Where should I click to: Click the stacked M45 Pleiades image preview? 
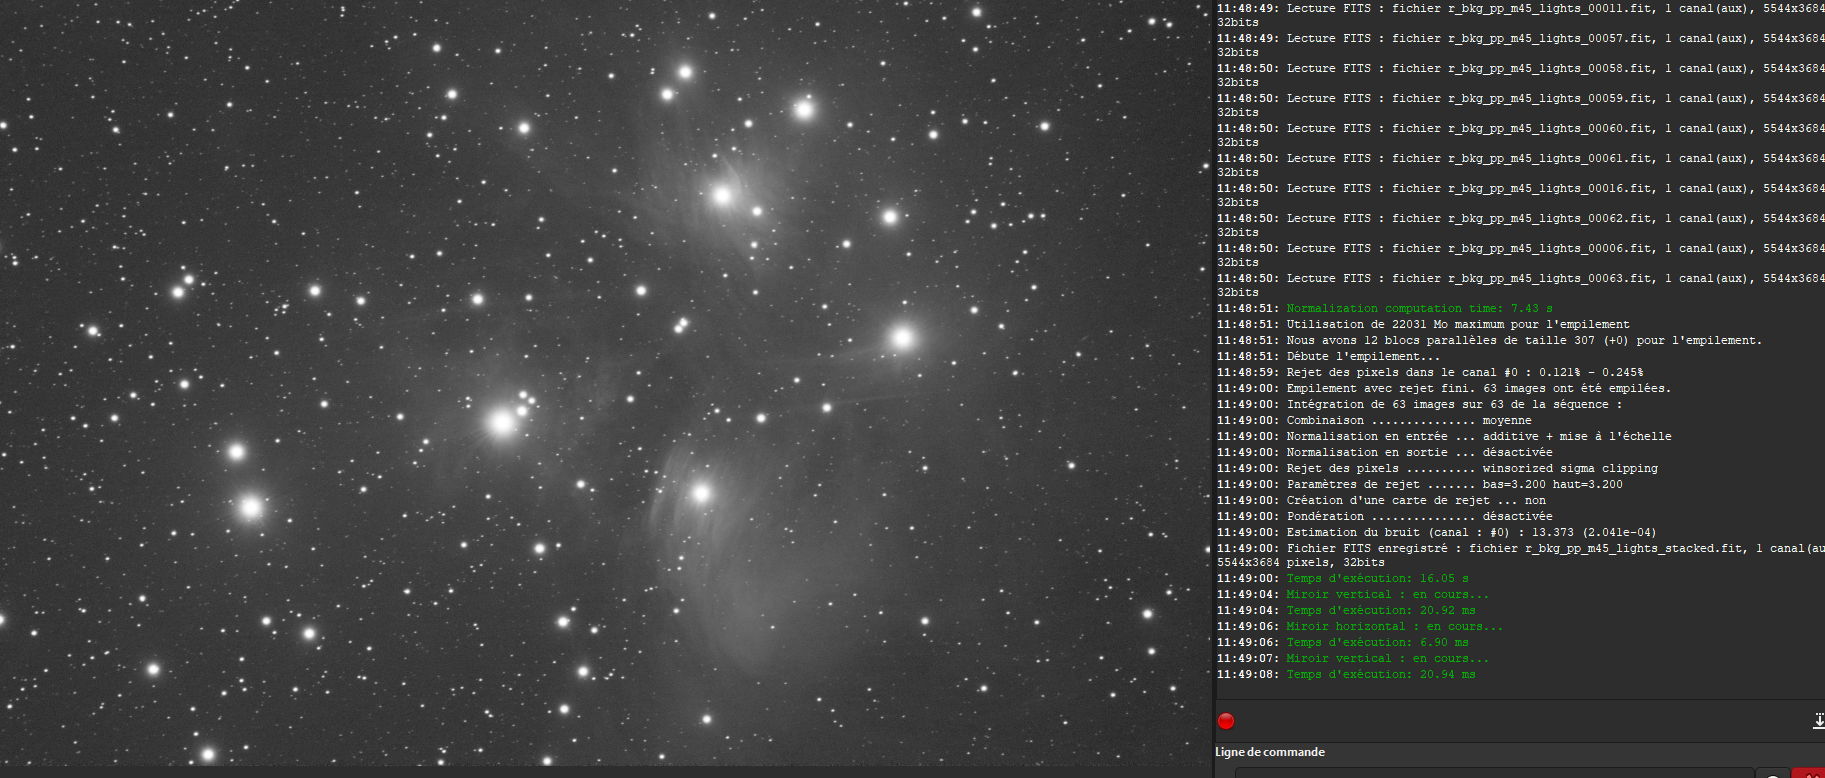click(x=605, y=383)
